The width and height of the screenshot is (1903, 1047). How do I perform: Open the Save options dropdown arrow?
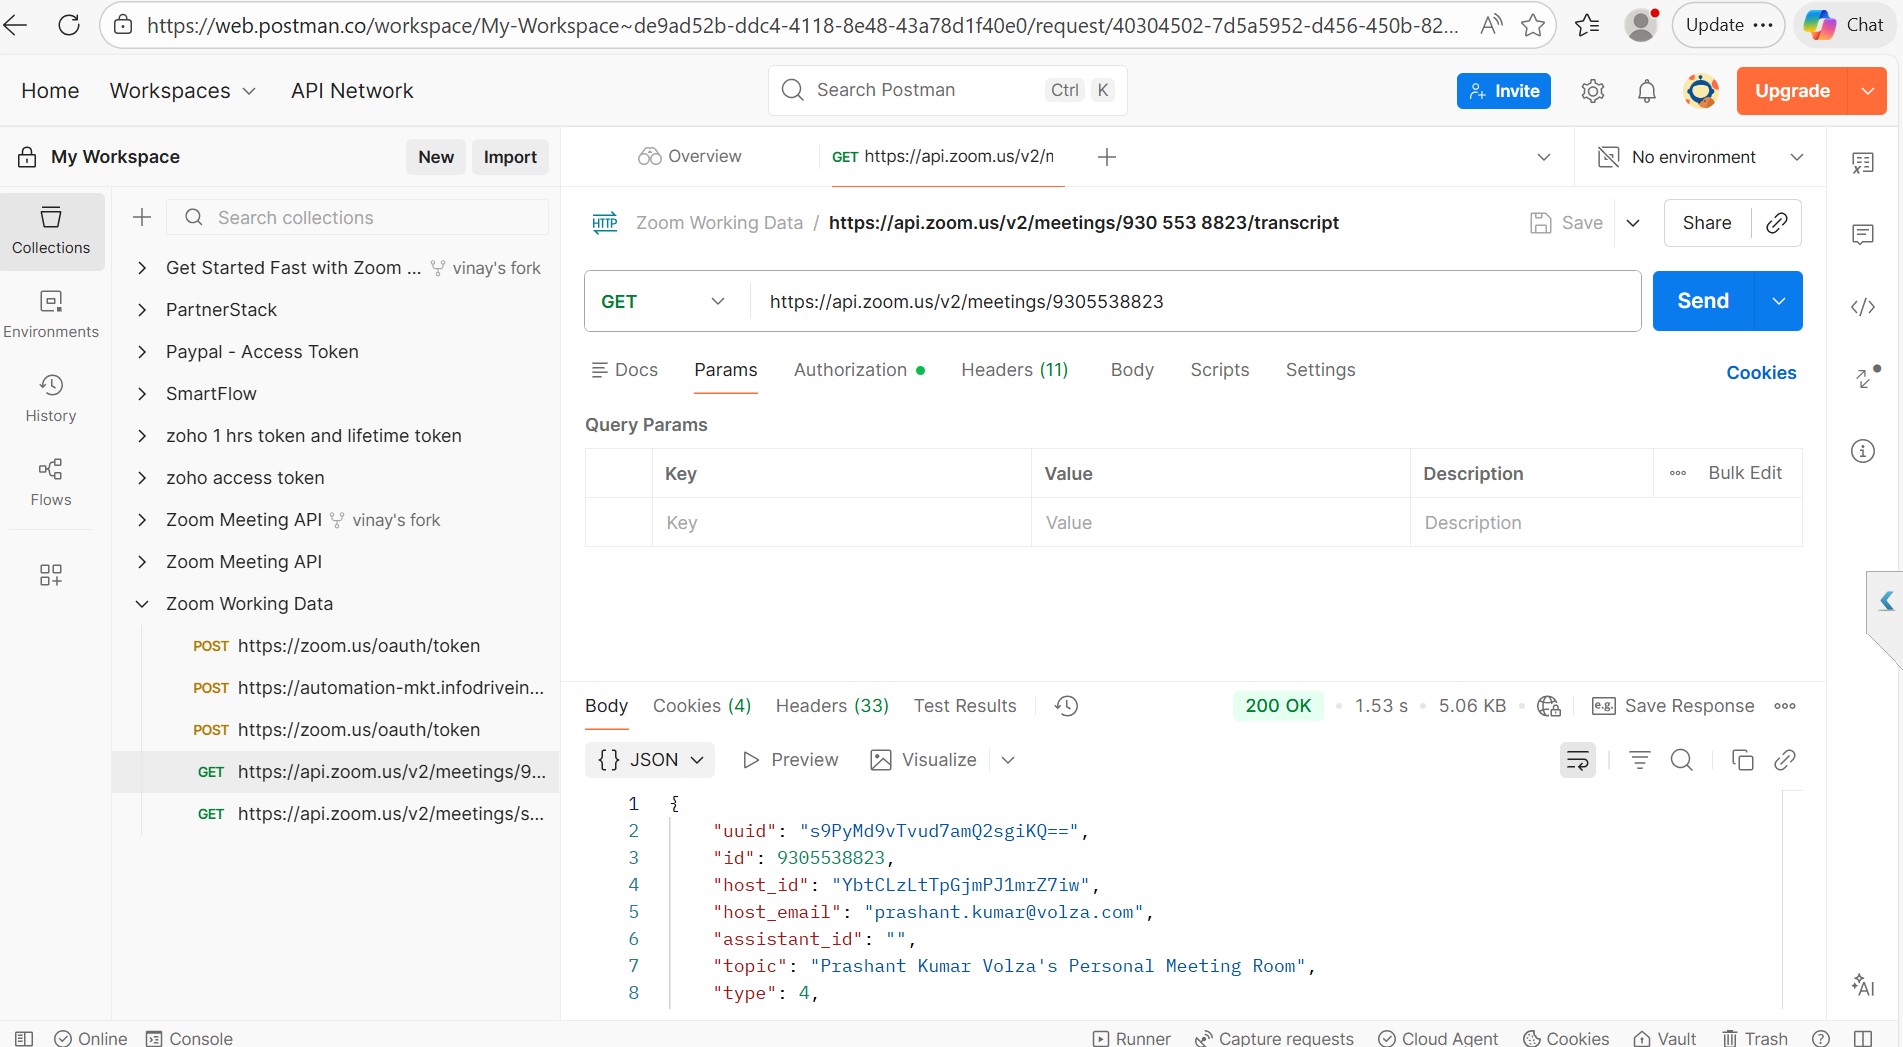[x=1633, y=223]
